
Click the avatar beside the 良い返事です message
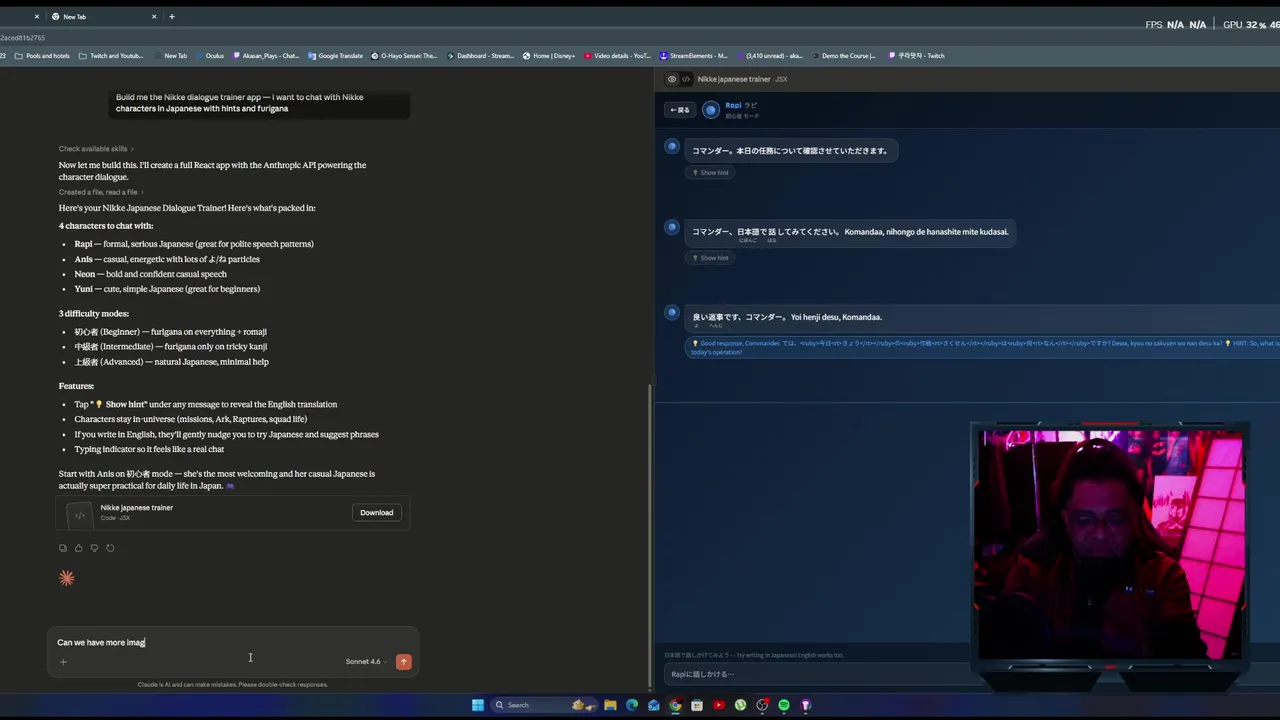672,312
